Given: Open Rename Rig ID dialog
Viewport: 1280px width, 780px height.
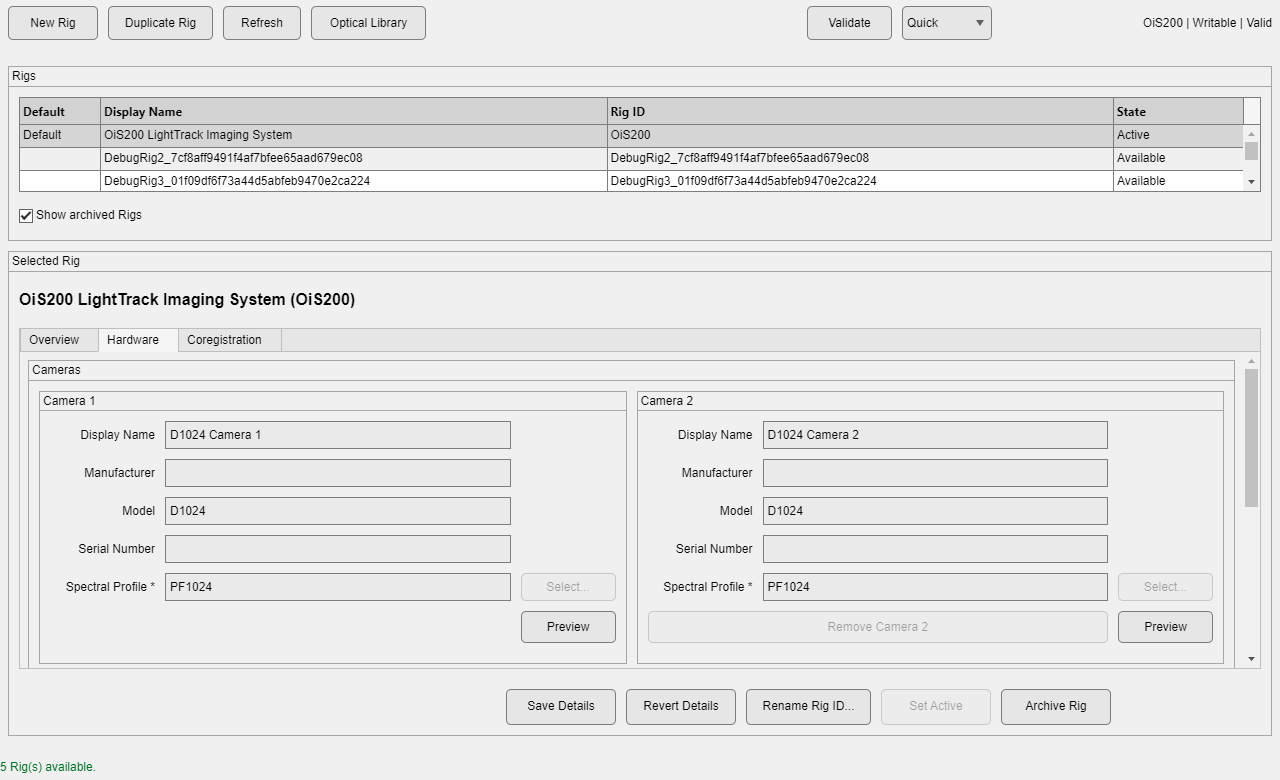Looking at the screenshot, I should tap(808, 706).
